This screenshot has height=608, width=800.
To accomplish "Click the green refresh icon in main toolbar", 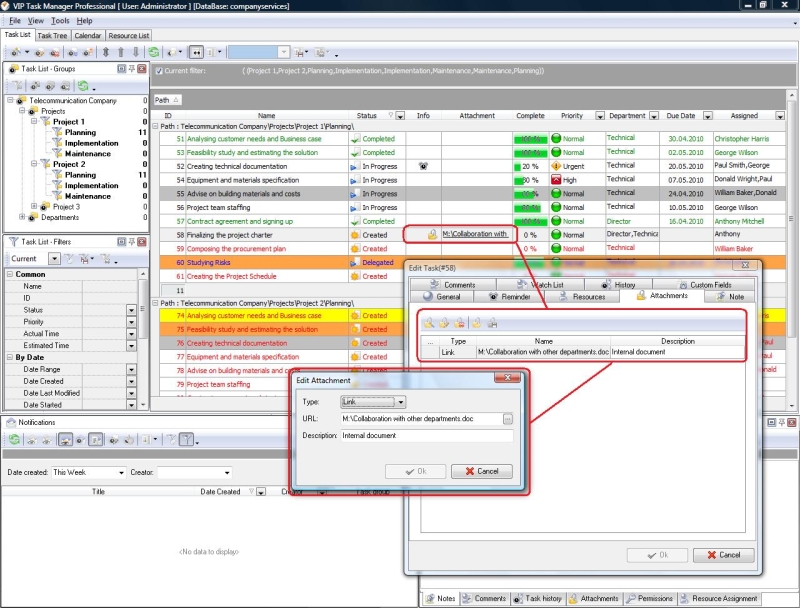I will click(153, 52).
